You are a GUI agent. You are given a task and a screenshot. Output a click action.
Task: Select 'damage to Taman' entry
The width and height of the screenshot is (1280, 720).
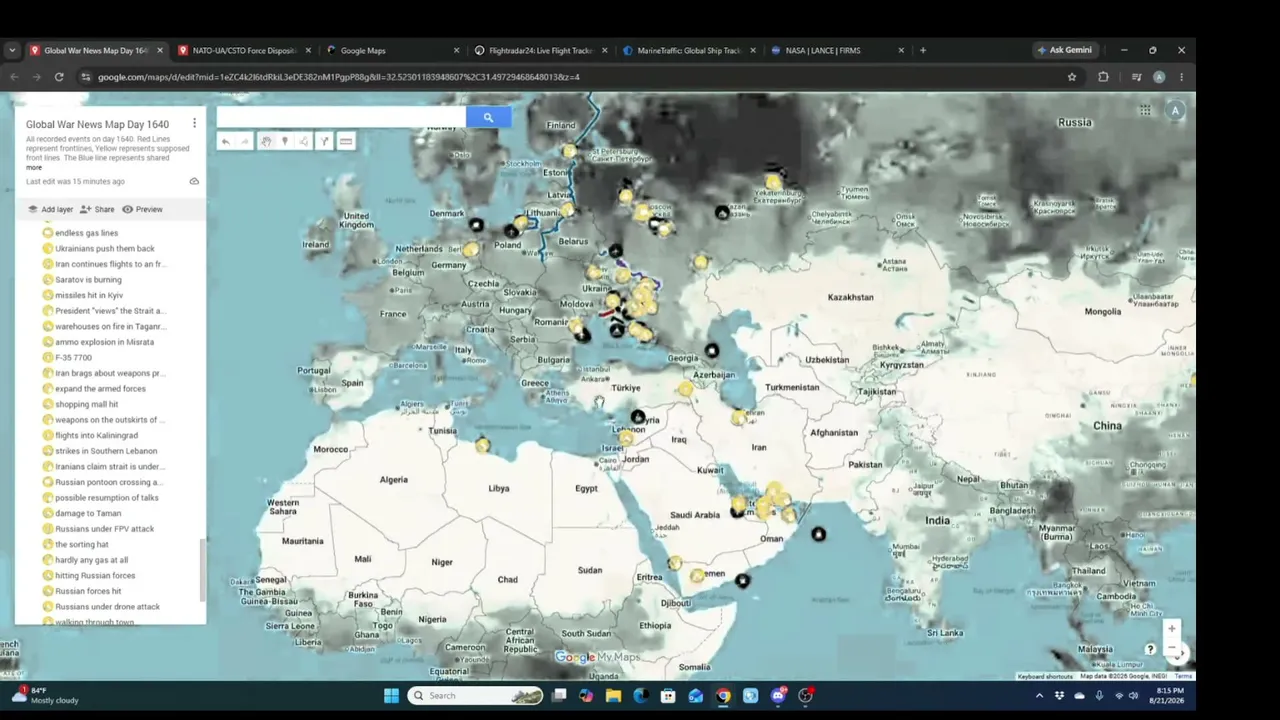pos(88,513)
